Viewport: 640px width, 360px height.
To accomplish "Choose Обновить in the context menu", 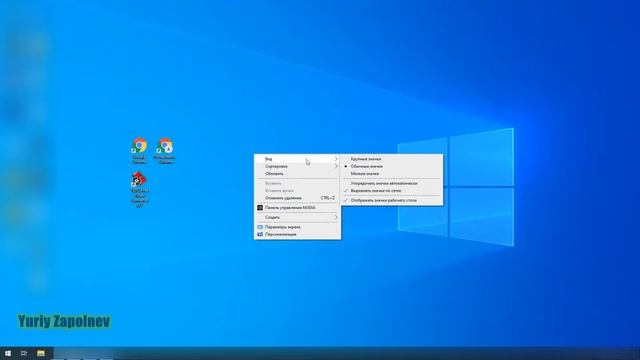I will click(298, 173).
